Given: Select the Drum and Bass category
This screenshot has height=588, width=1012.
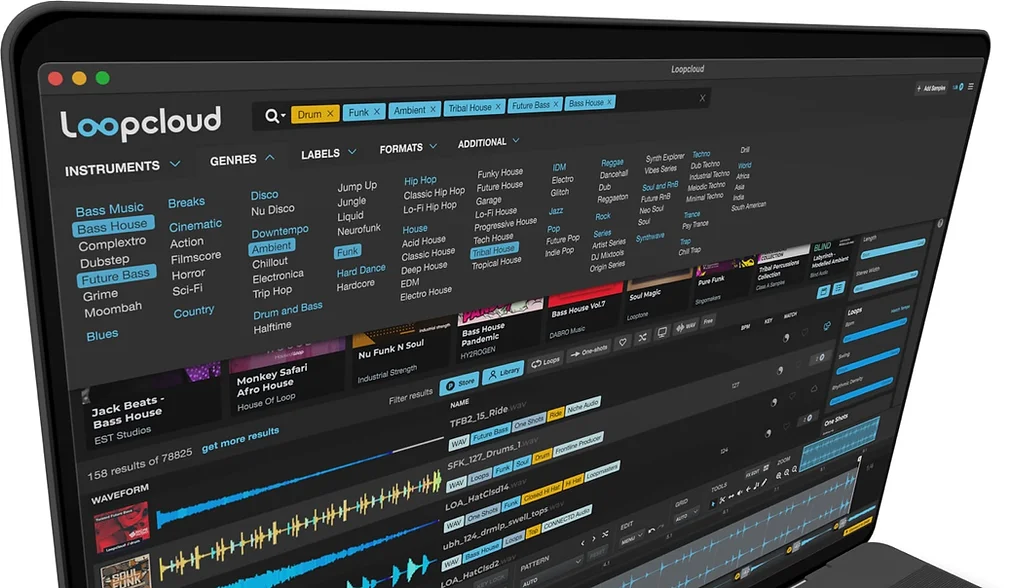Looking at the screenshot, I should [288, 310].
